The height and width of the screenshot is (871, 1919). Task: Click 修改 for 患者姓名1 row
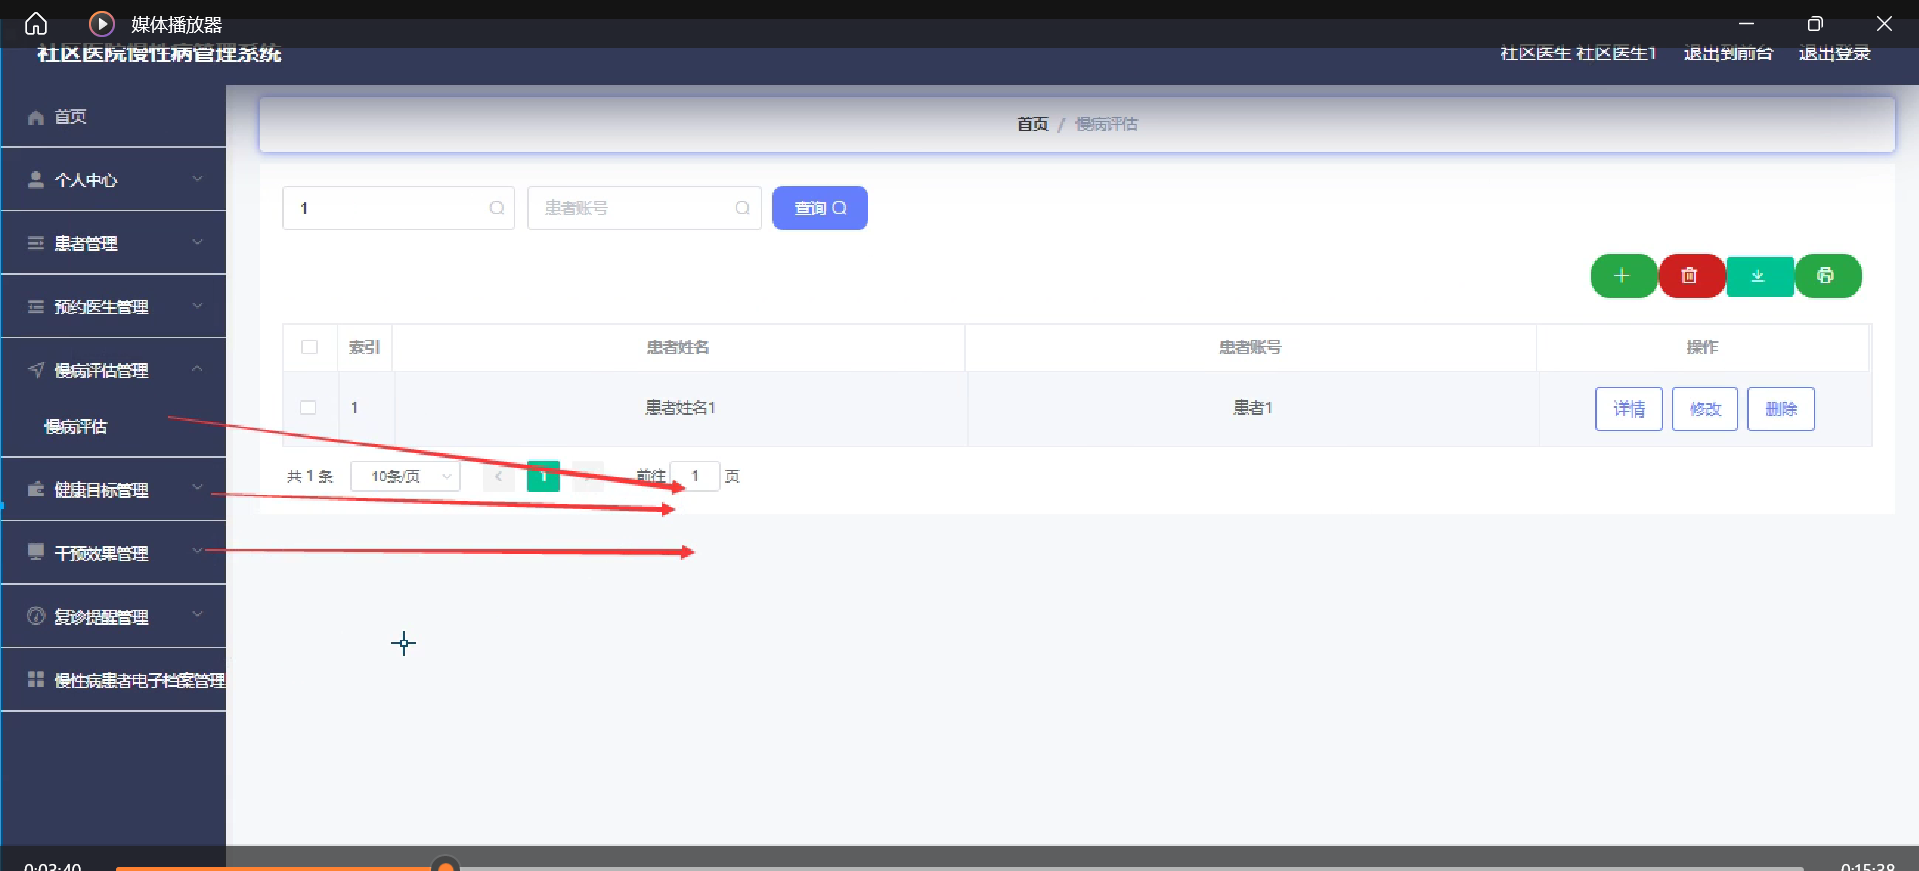tap(1705, 409)
